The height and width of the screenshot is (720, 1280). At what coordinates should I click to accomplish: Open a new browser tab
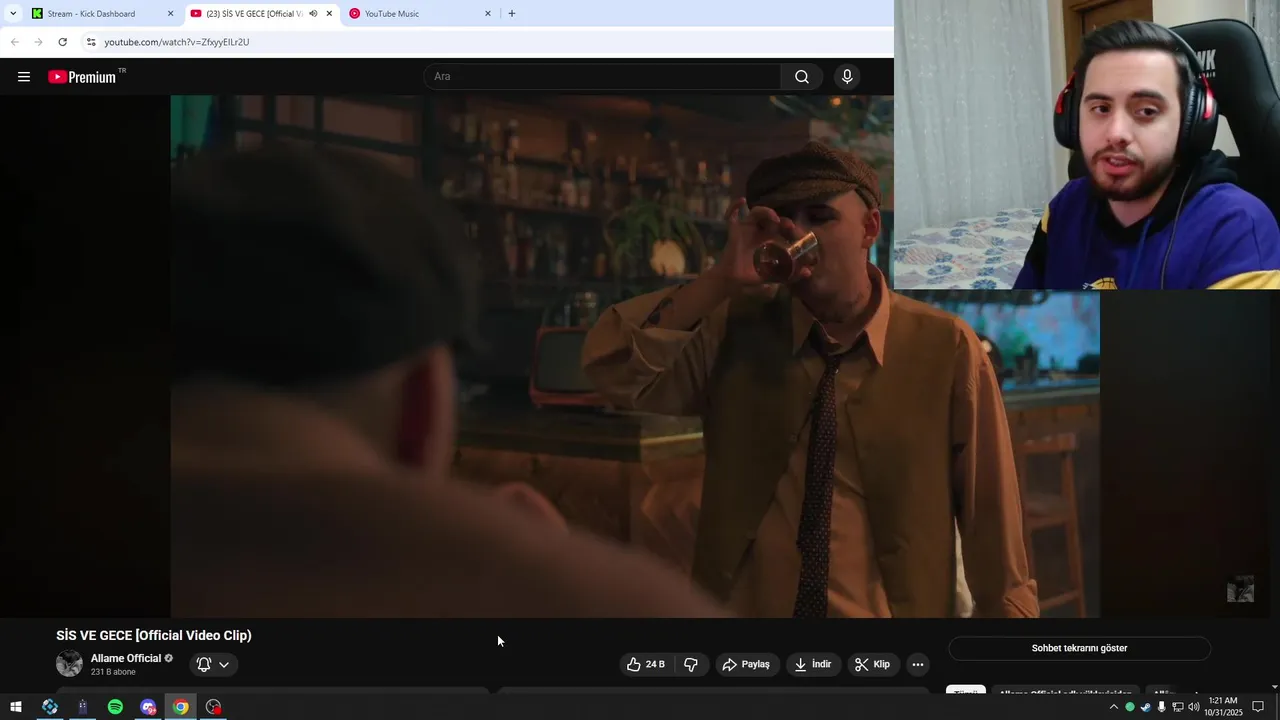tap(512, 14)
